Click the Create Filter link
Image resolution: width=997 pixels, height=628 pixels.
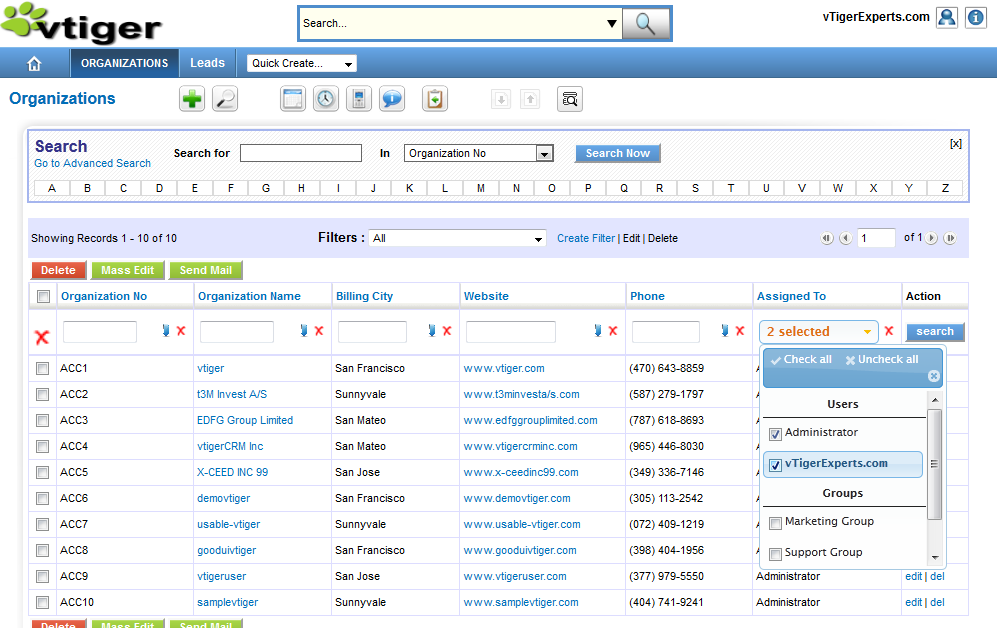coord(586,238)
